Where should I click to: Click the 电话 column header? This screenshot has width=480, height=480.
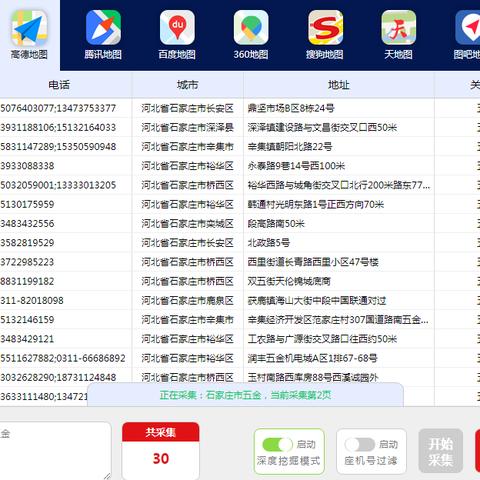59,85
